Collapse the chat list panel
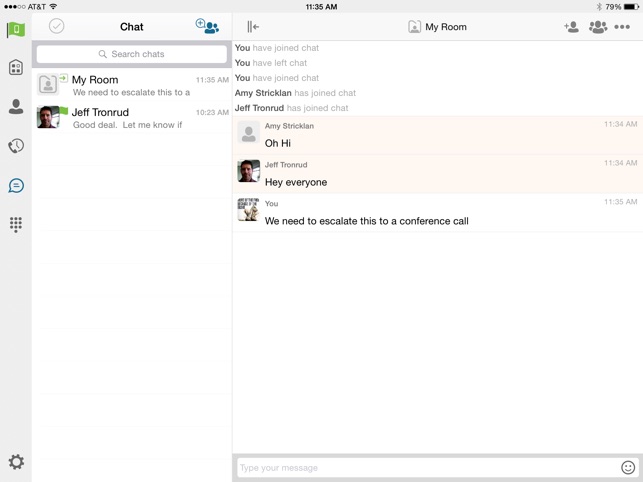Image resolution: width=643 pixels, height=482 pixels. coord(253,27)
